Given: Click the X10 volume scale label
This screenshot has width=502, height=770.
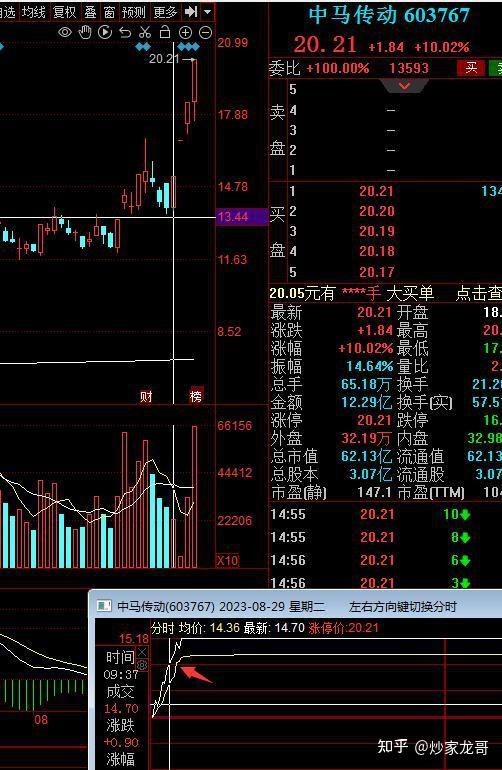Looking at the screenshot, I should (x=228, y=560).
